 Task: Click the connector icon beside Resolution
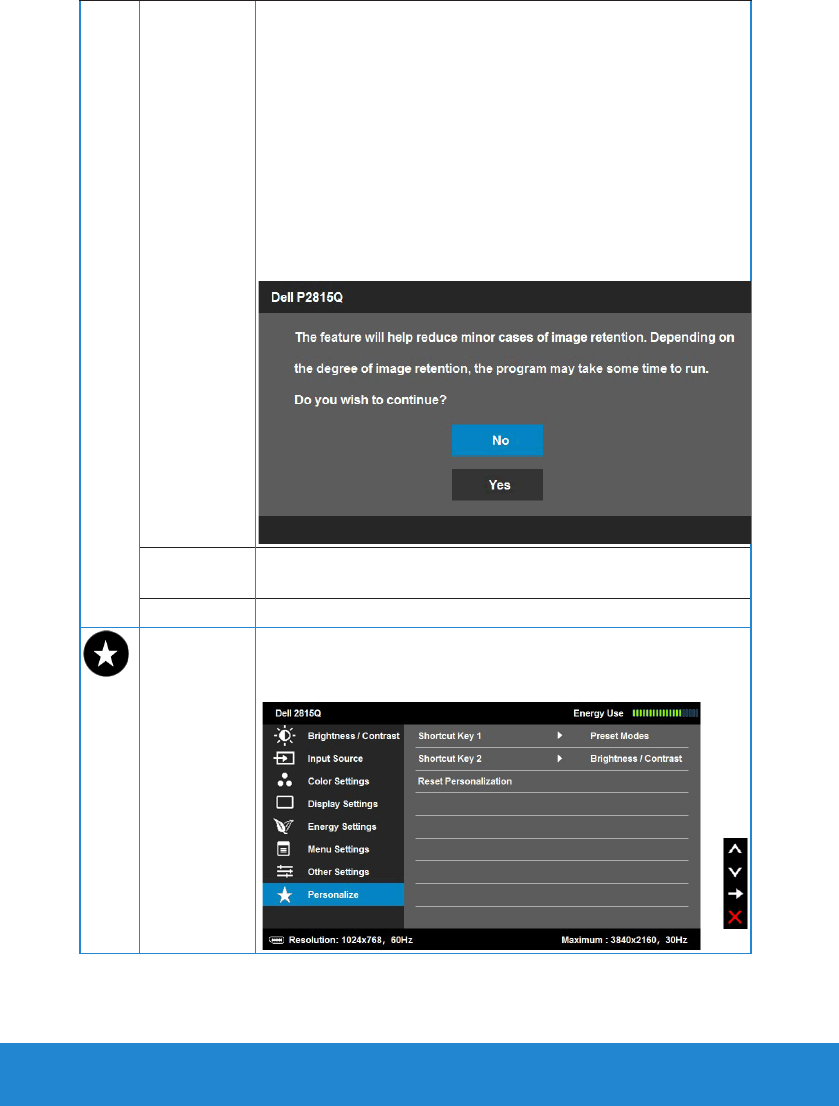tap(277, 940)
